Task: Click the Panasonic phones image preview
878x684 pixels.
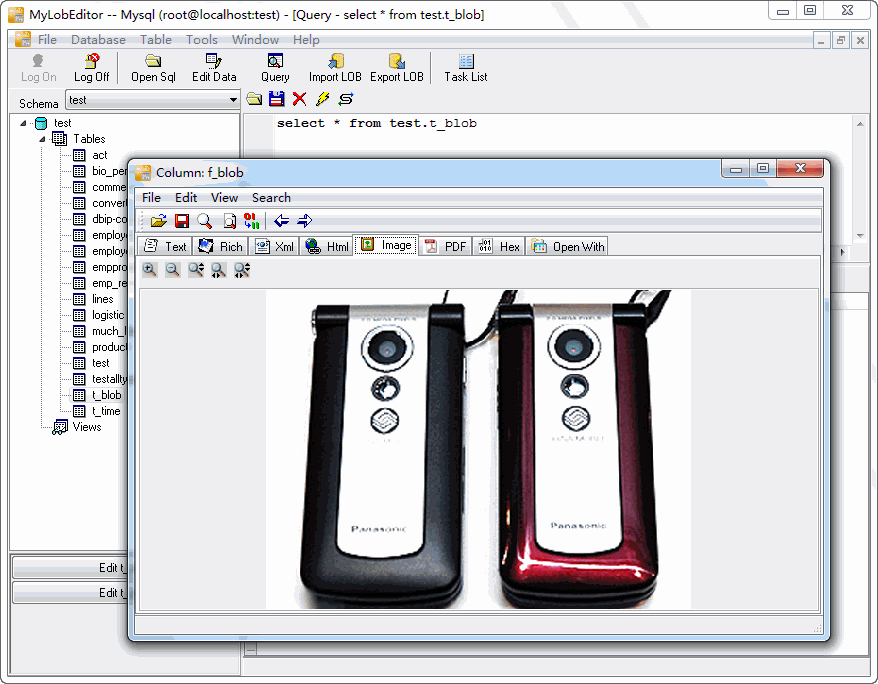Action: click(x=478, y=449)
